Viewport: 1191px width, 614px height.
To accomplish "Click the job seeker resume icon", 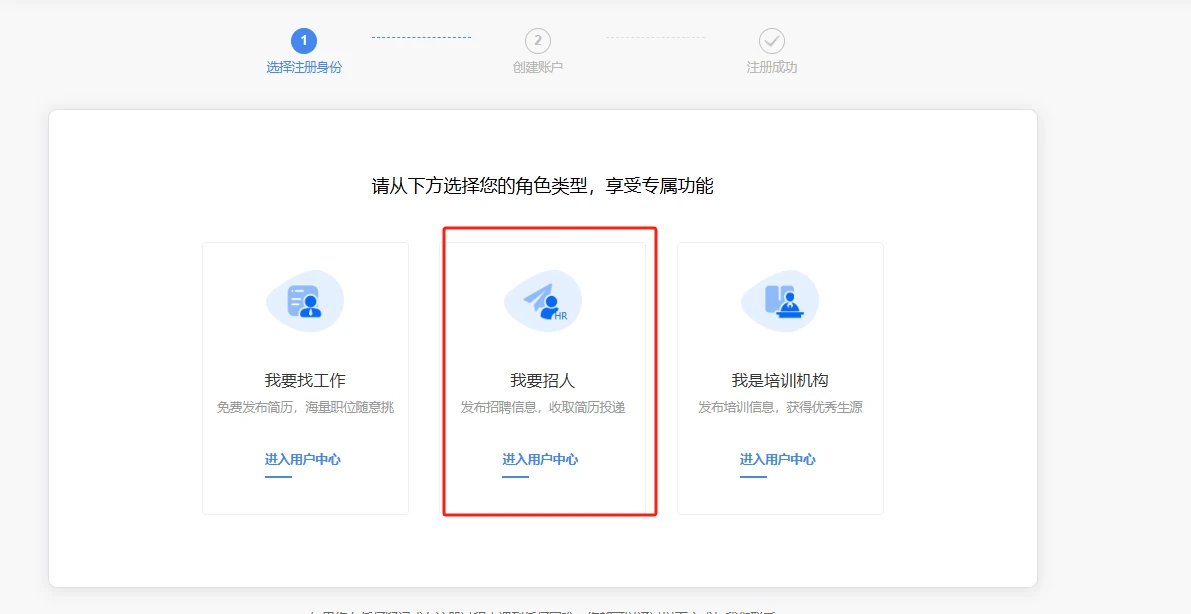I will coord(305,301).
